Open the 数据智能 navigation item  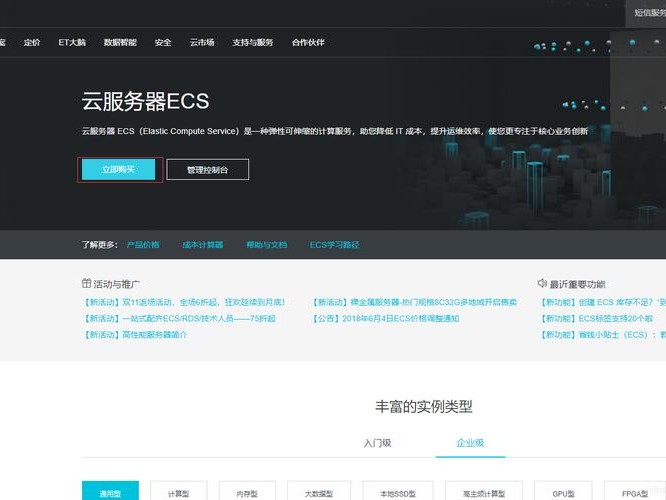(x=120, y=42)
